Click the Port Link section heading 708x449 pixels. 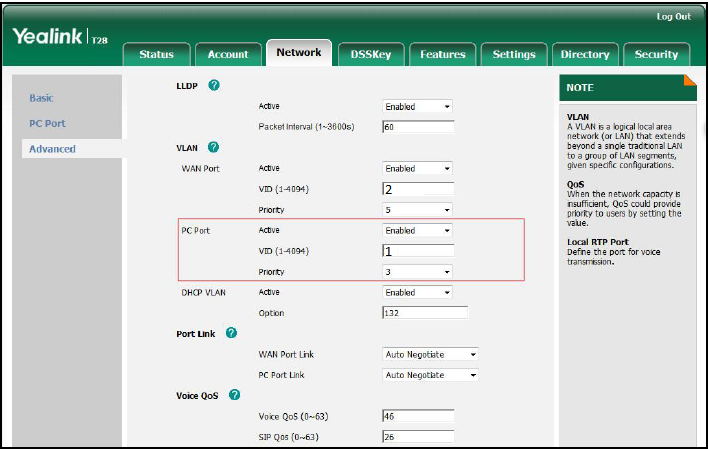click(x=196, y=334)
